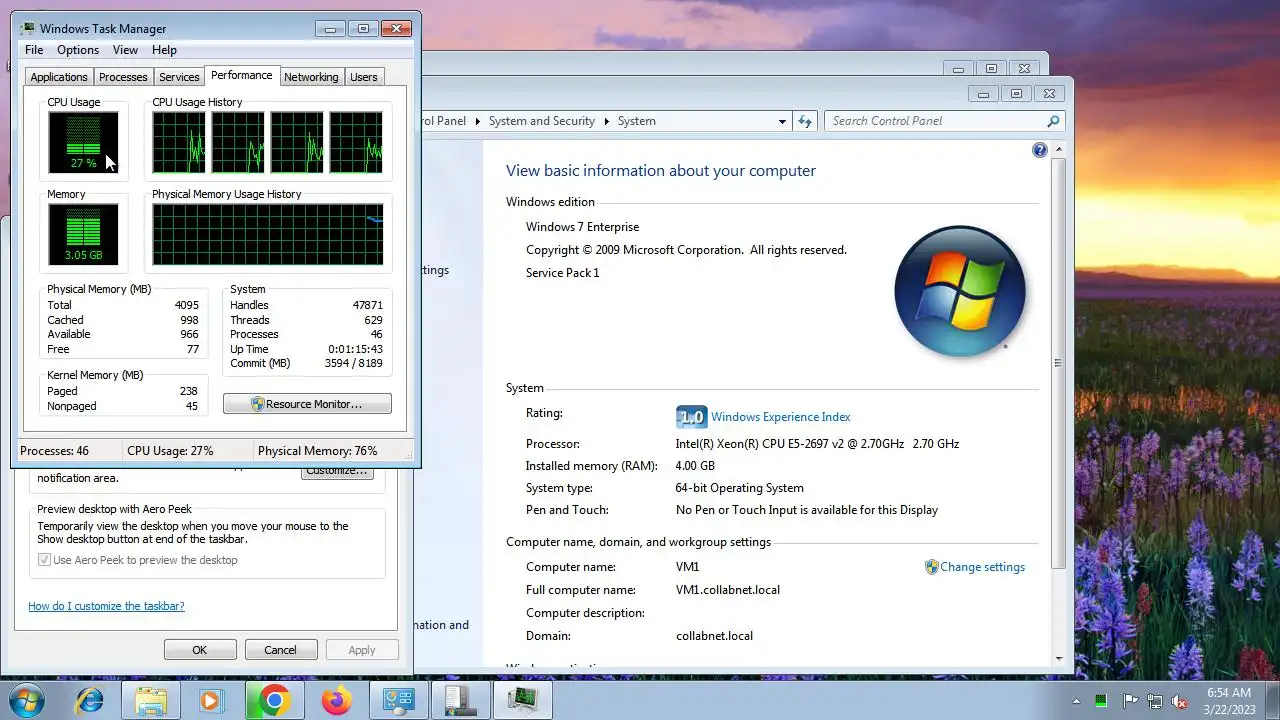Click the Windows Experience Index rating badge

[691, 417]
